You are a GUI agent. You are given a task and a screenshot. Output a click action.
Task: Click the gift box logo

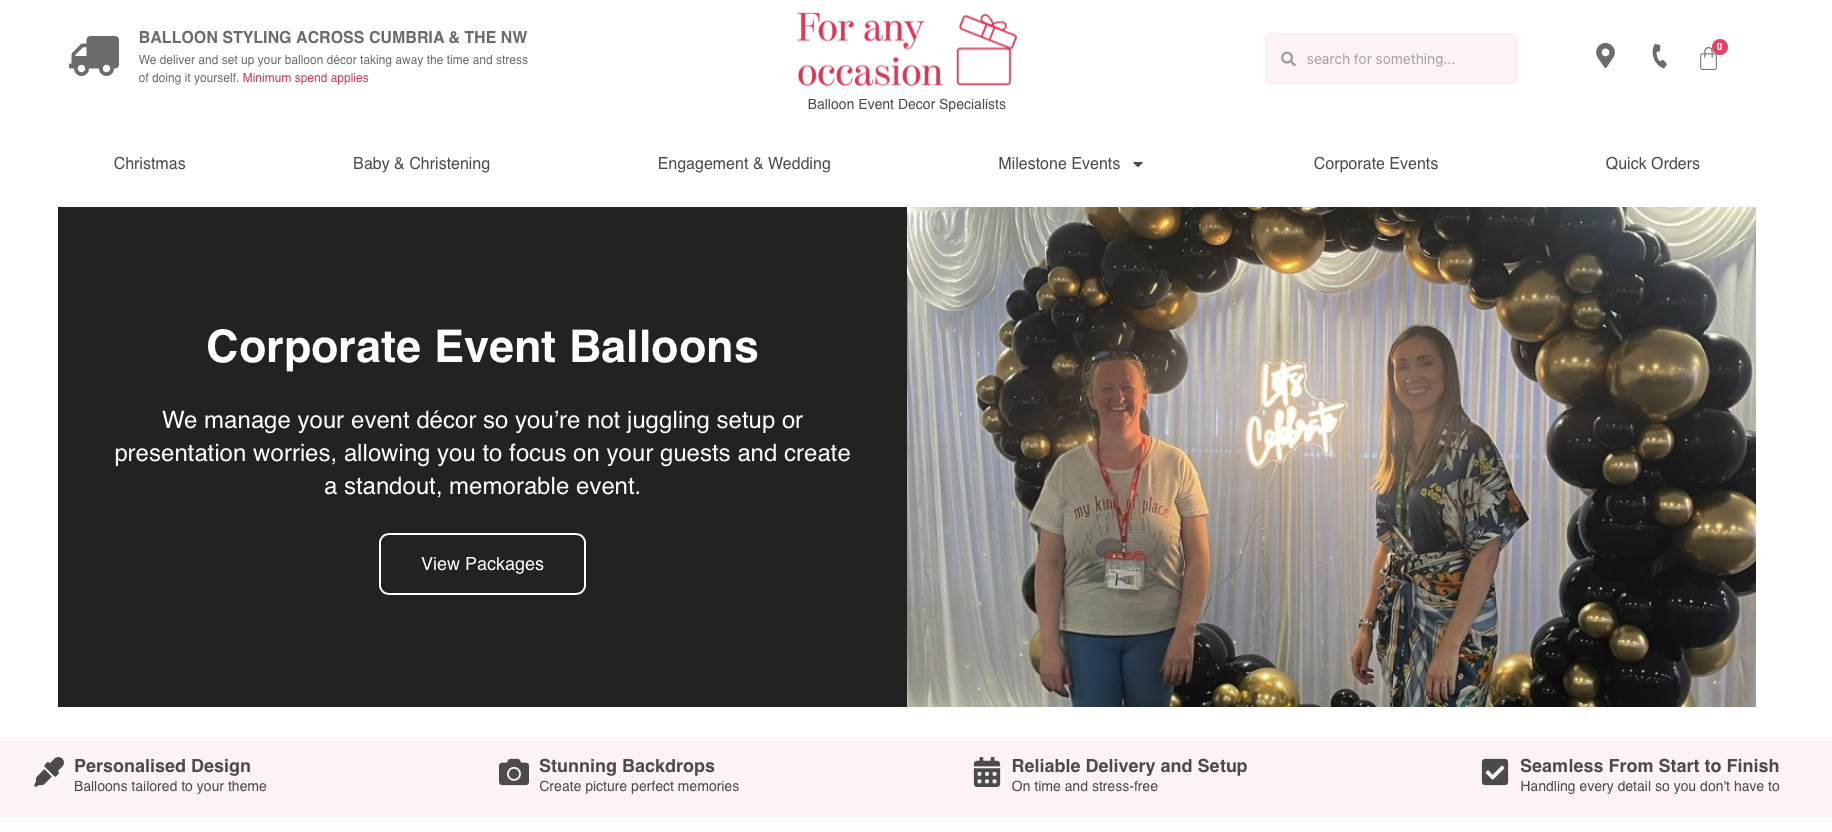click(x=985, y=49)
